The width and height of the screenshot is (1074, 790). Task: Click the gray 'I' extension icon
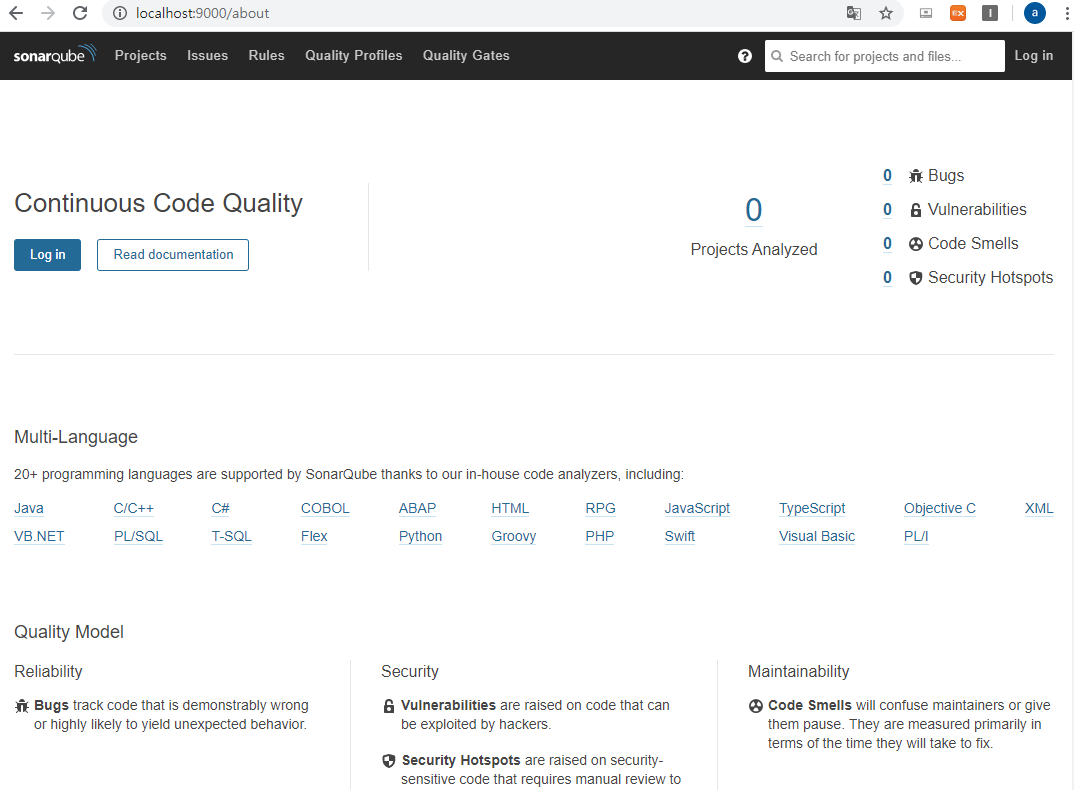click(990, 13)
